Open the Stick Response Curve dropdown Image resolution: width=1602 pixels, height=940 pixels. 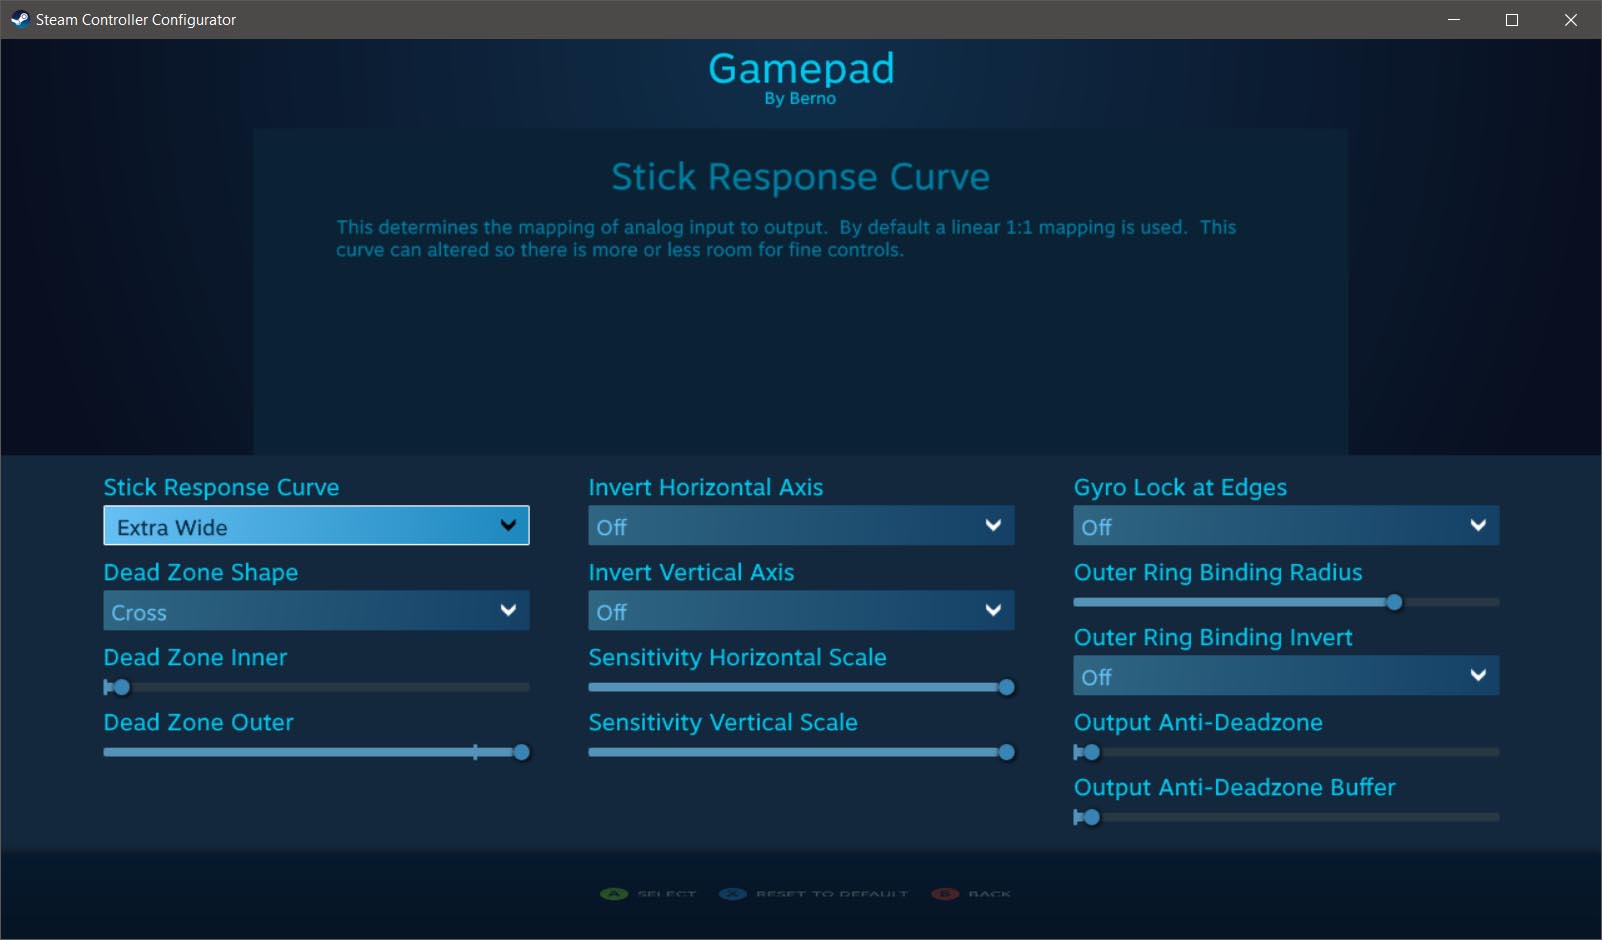(x=316, y=526)
